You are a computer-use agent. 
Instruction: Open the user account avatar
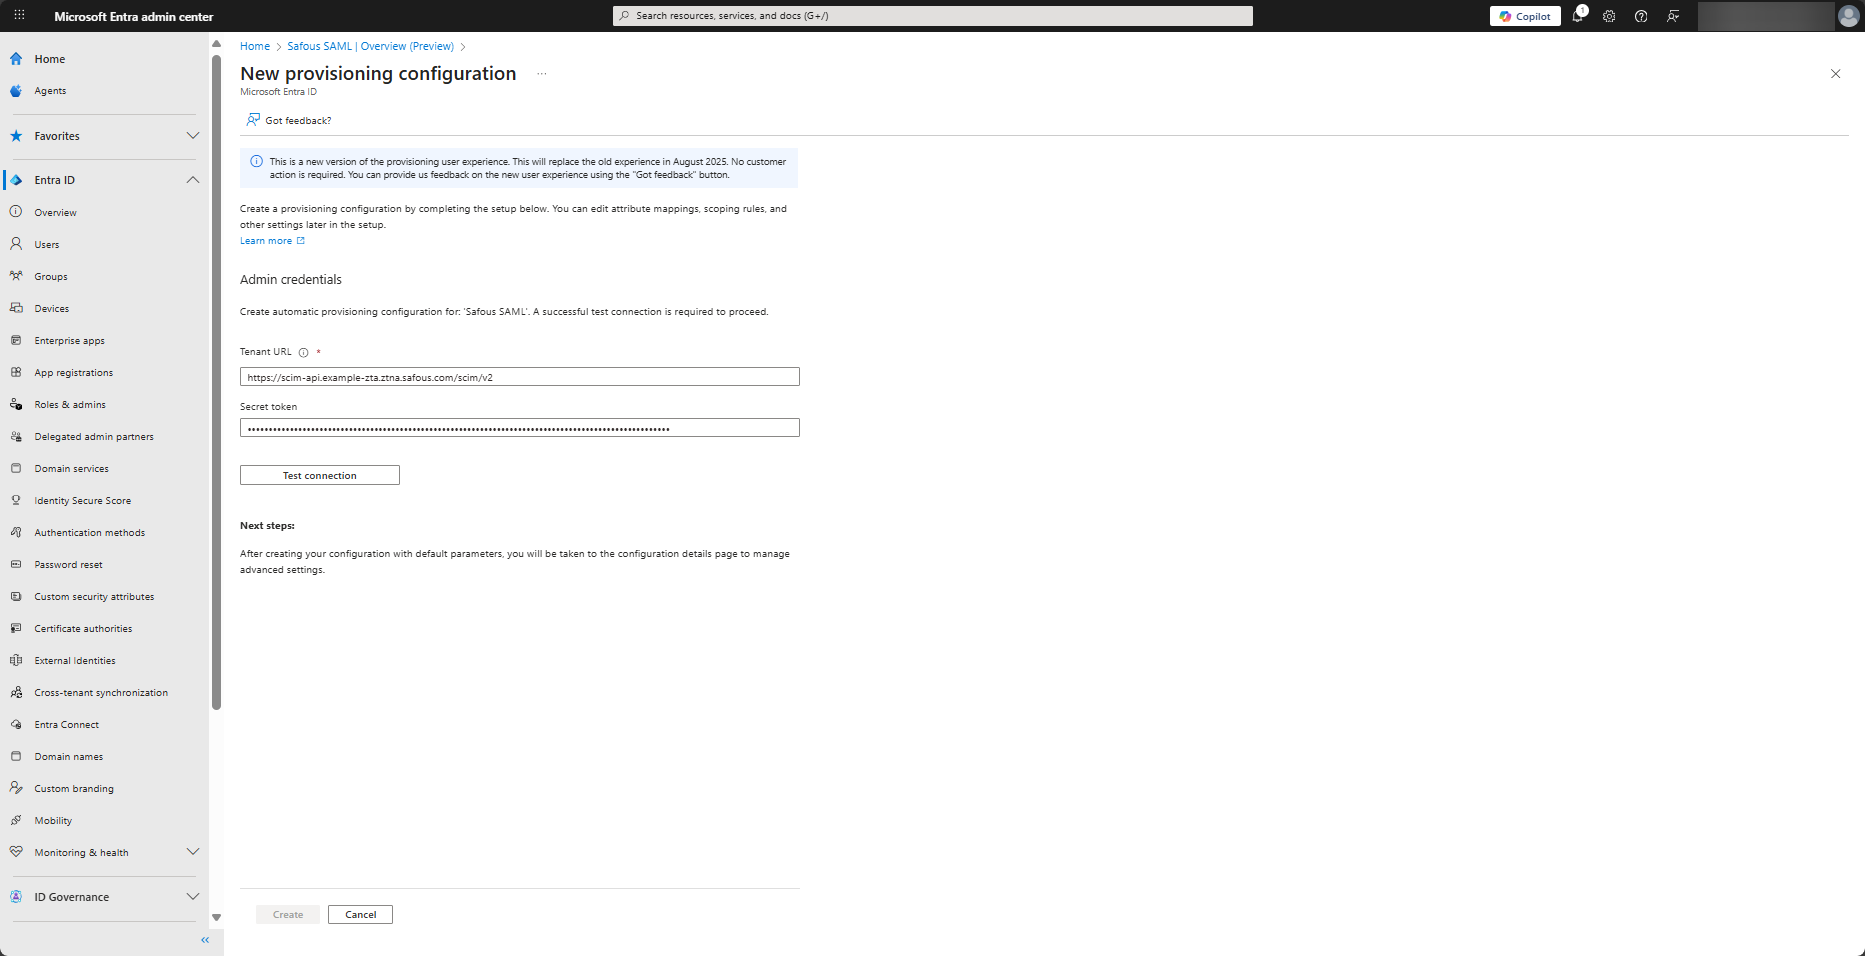[x=1848, y=16]
